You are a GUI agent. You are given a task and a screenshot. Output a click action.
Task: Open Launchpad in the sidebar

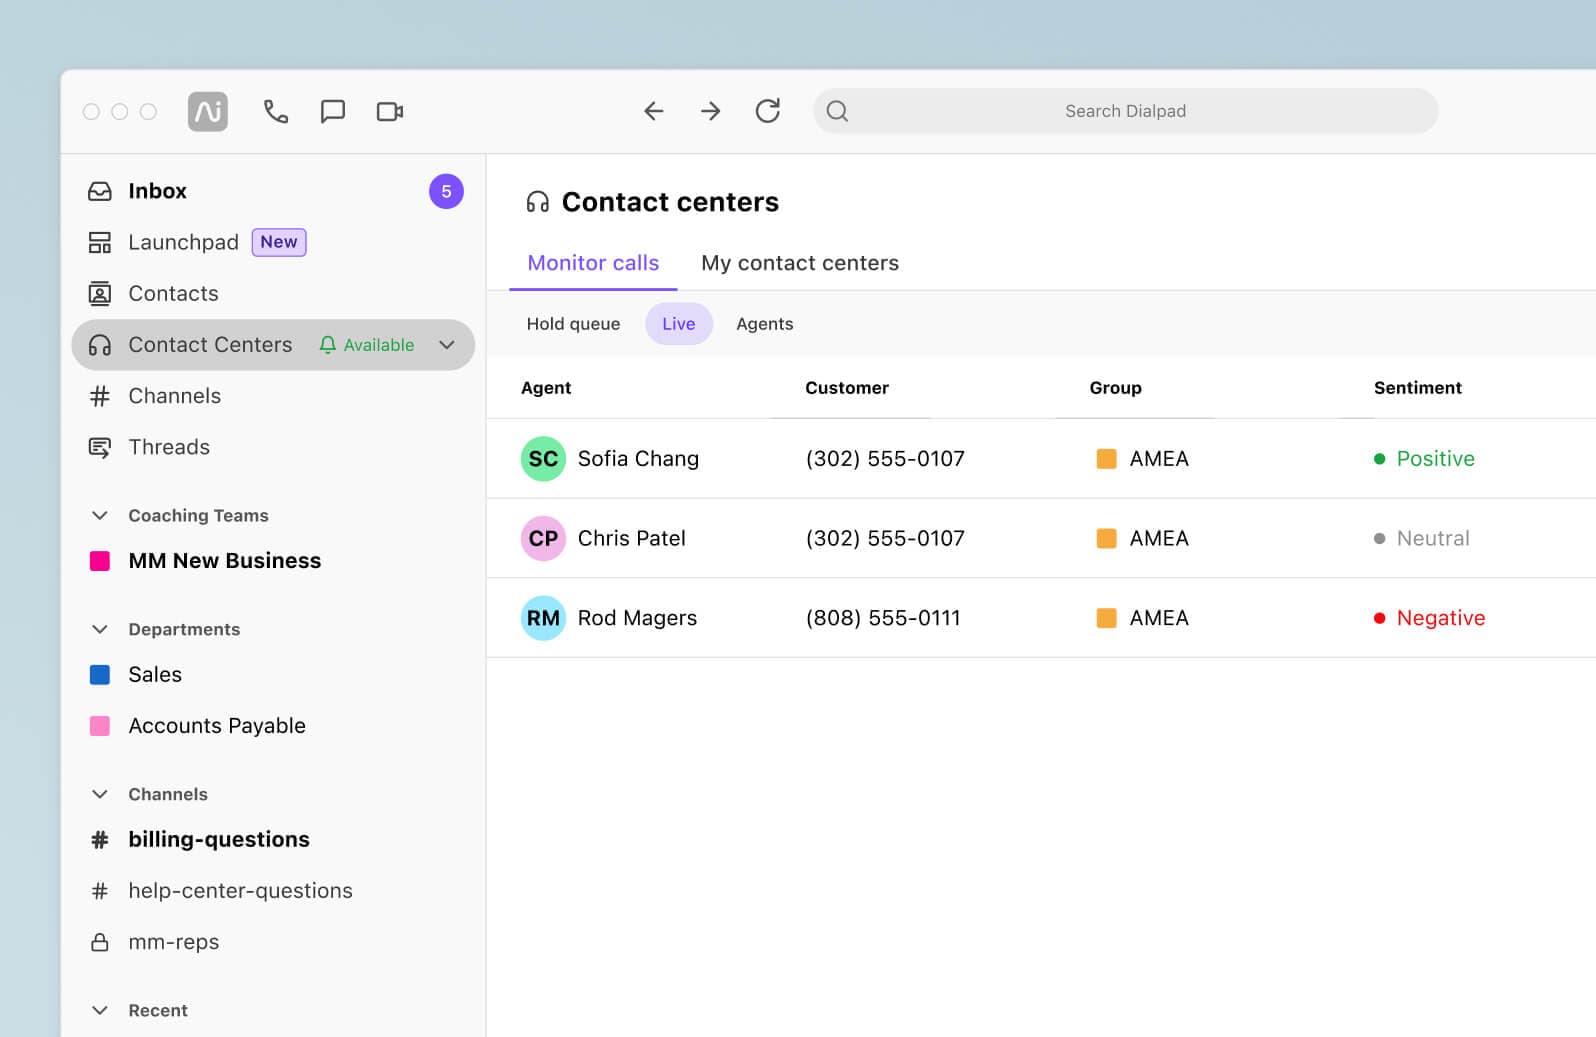183,242
